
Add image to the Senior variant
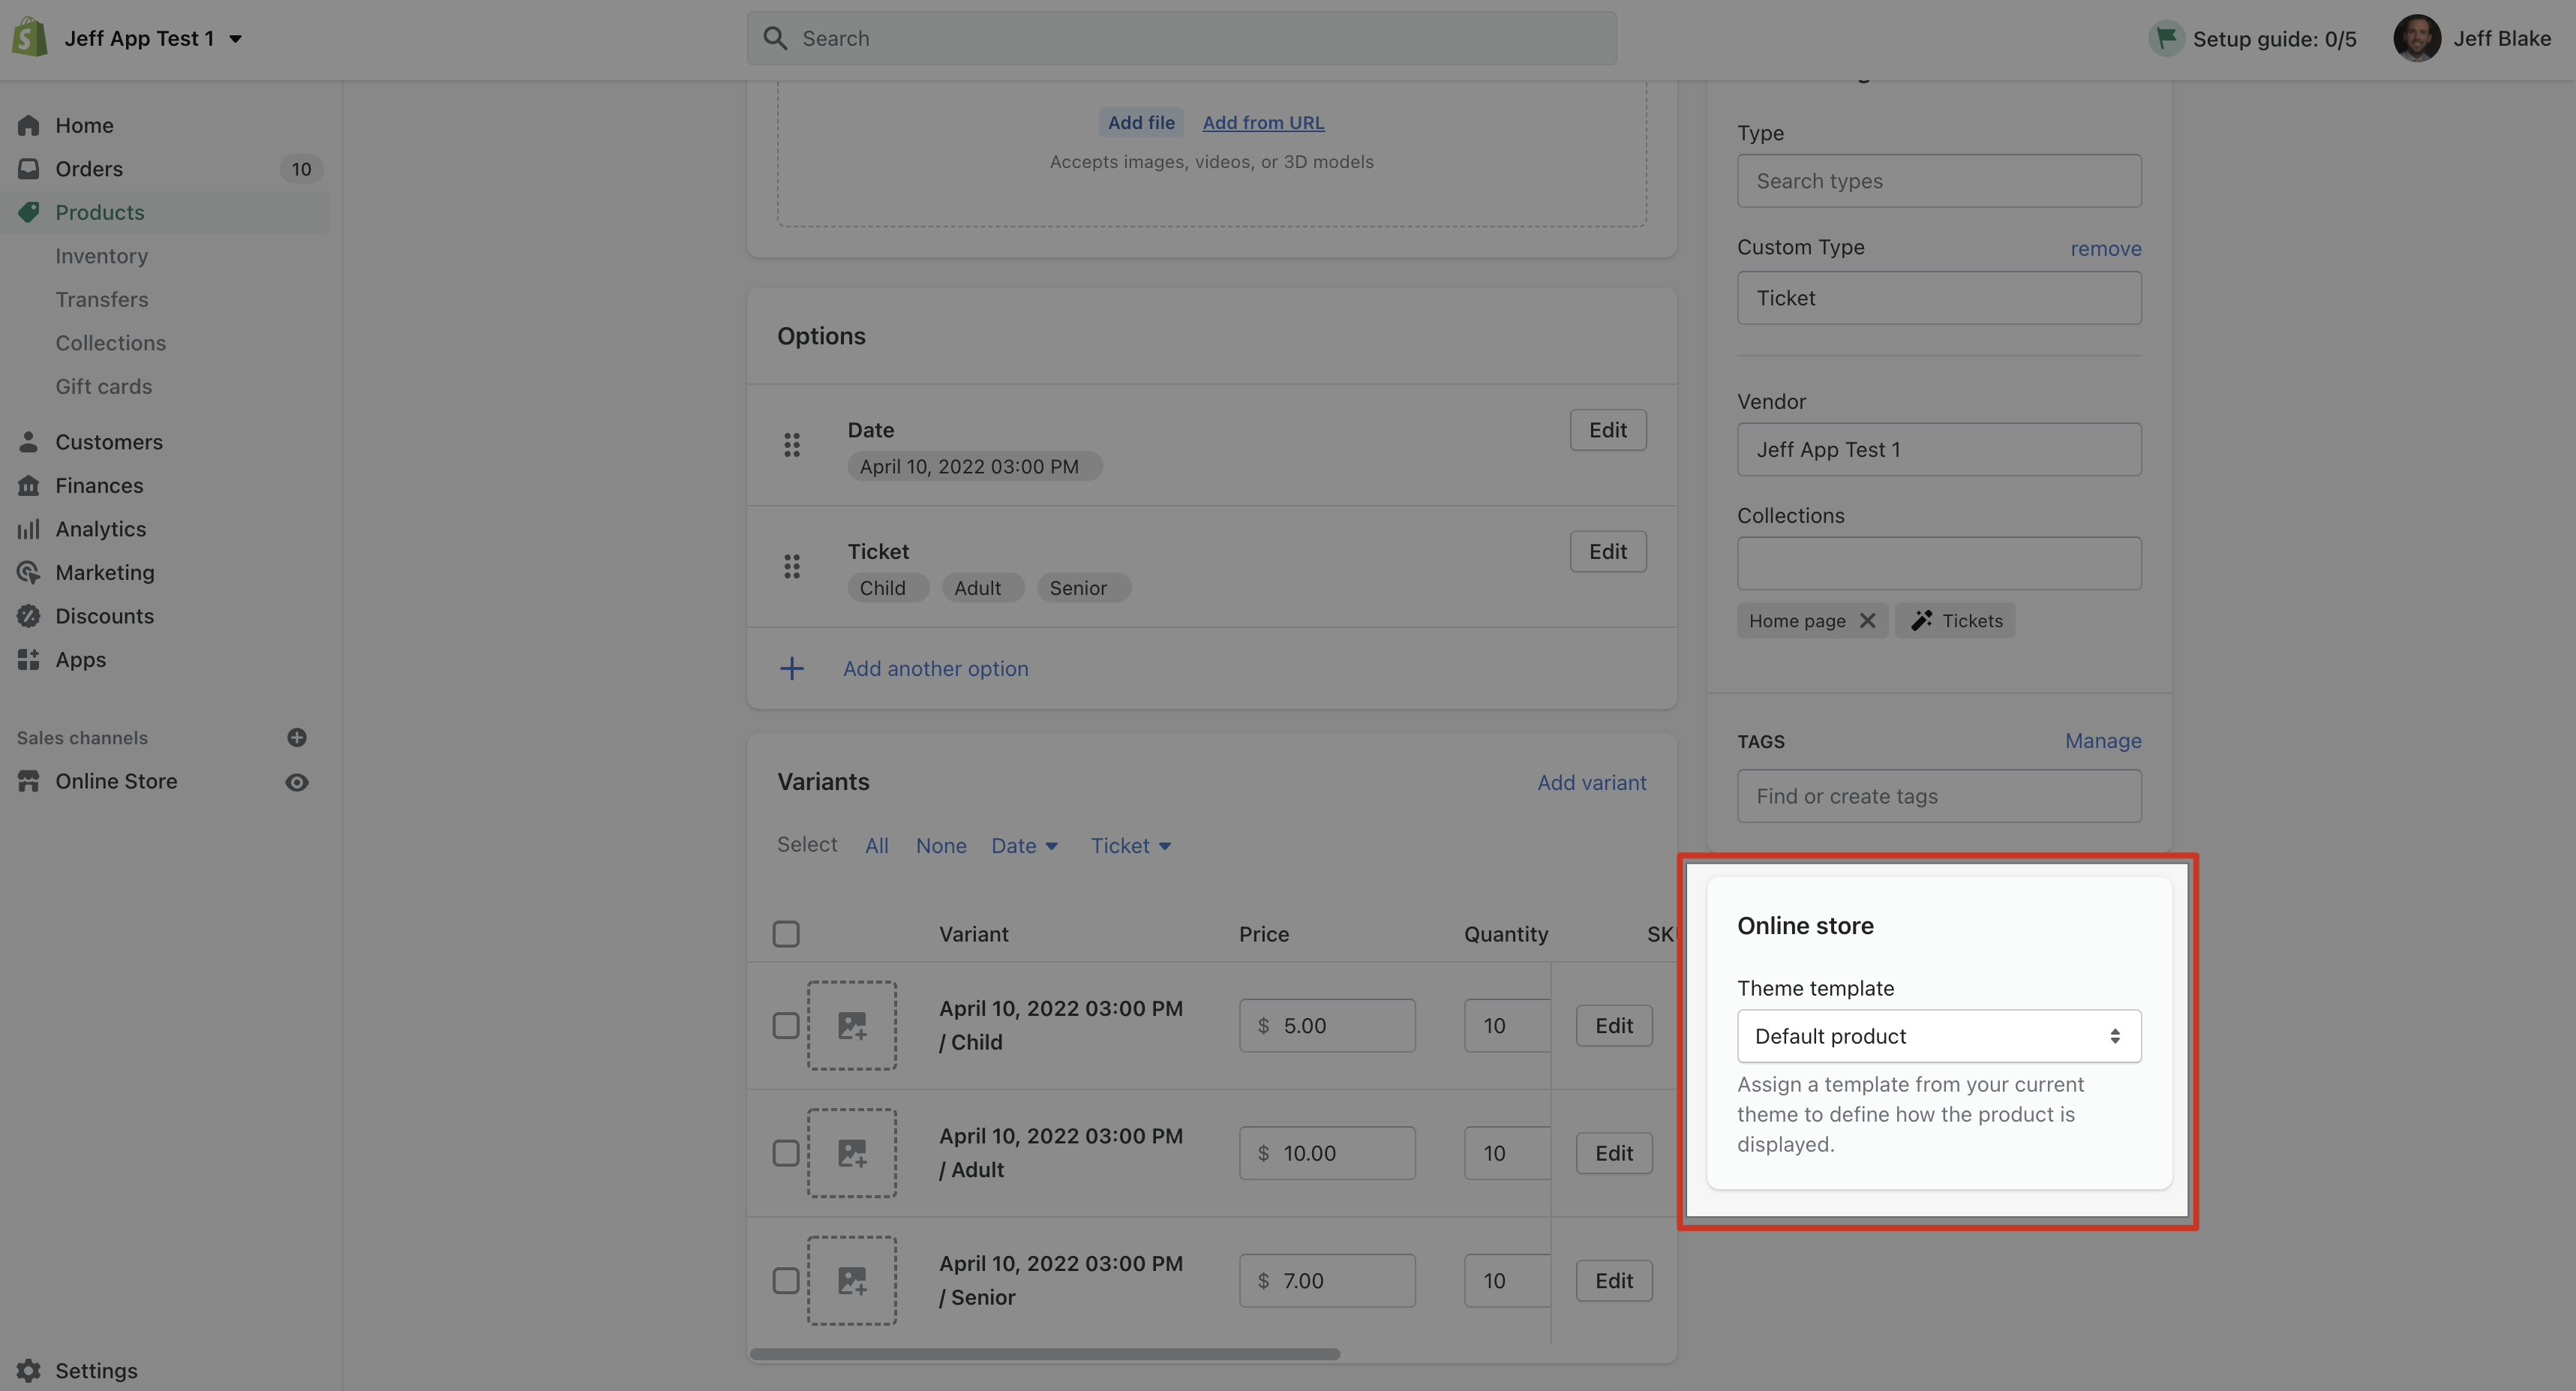click(852, 1280)
